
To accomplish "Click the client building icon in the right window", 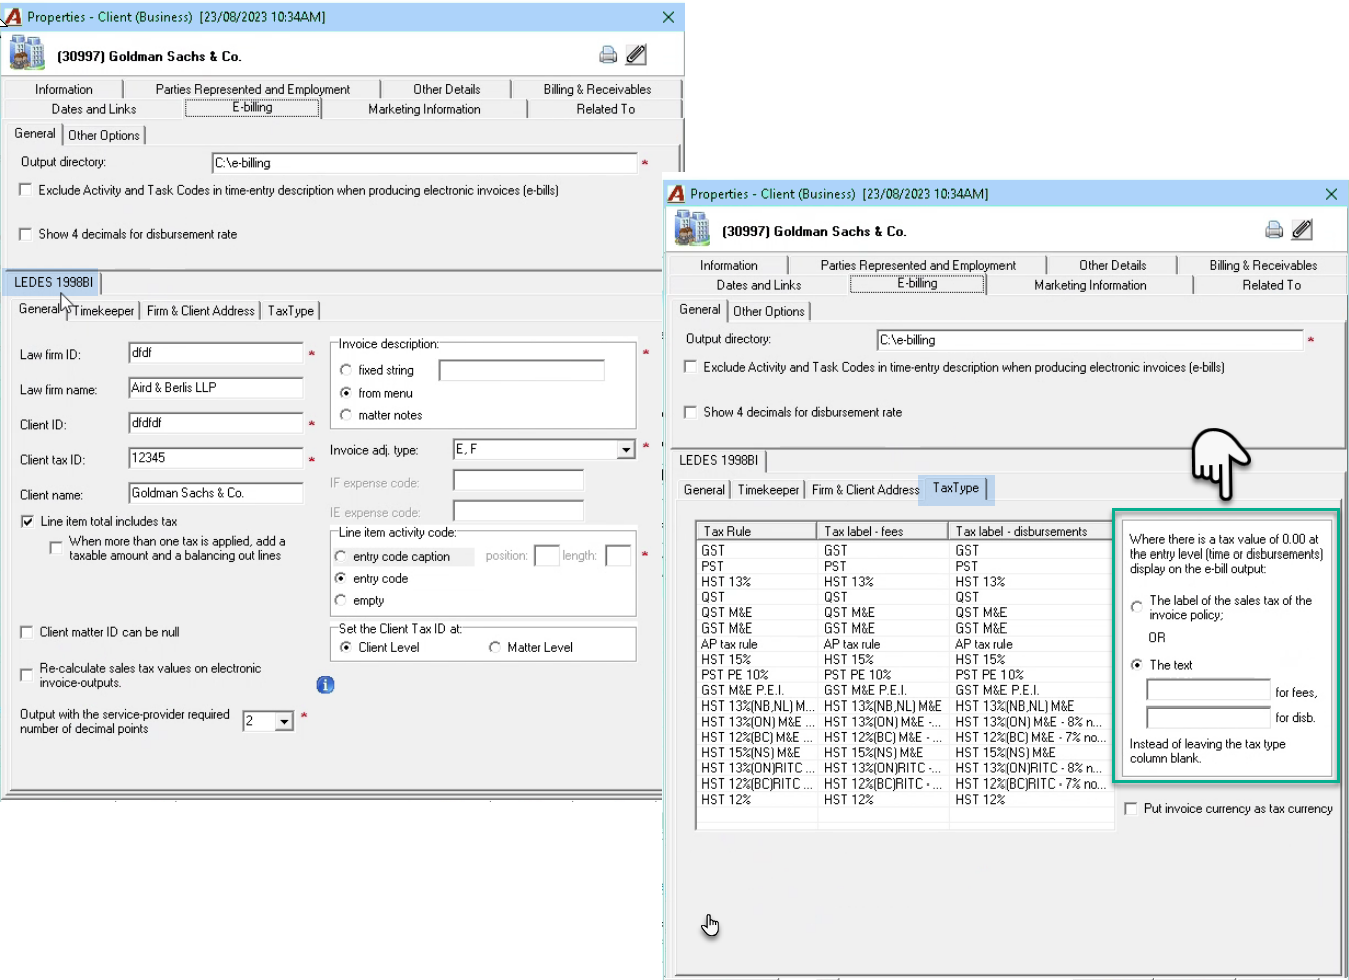I will 692,229.
